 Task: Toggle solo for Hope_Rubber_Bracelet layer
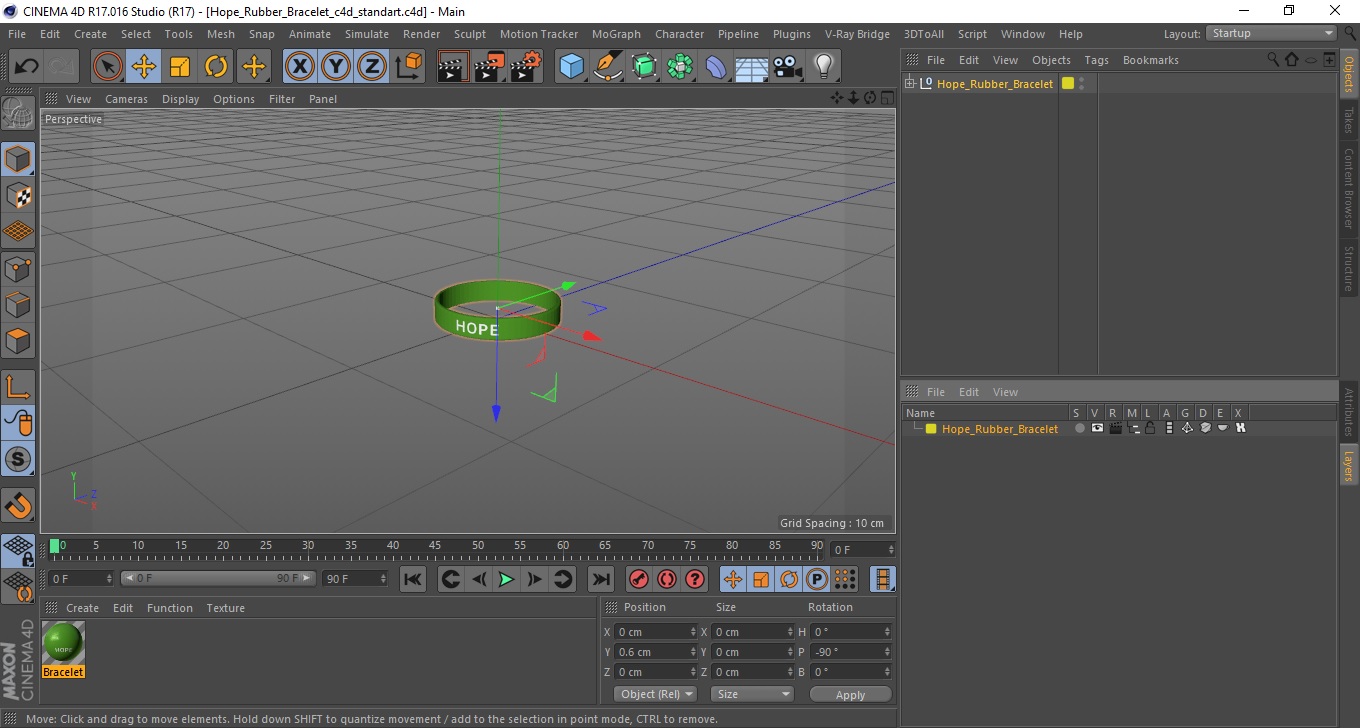[1079, 428]
